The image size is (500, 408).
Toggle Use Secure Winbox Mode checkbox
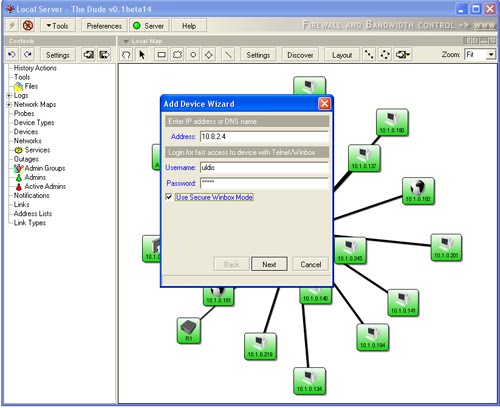(x=169, y=197)
